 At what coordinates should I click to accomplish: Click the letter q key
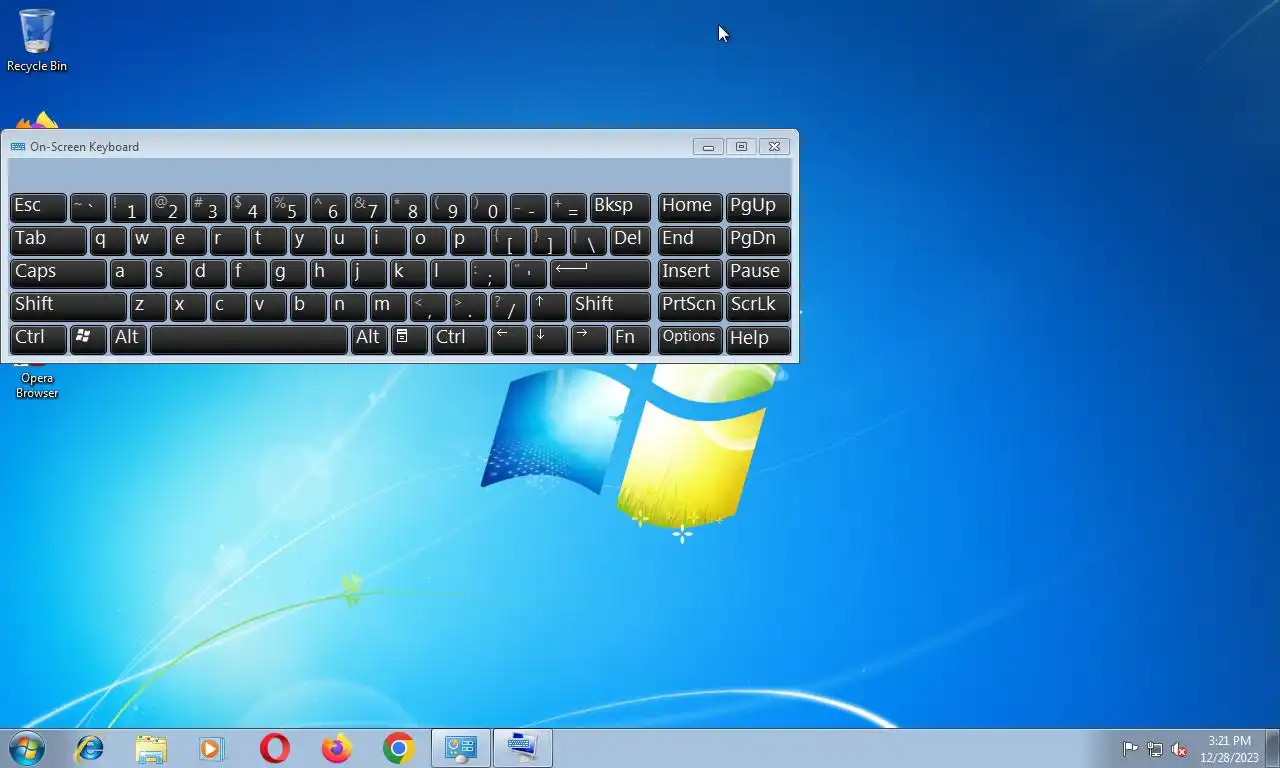108,240
